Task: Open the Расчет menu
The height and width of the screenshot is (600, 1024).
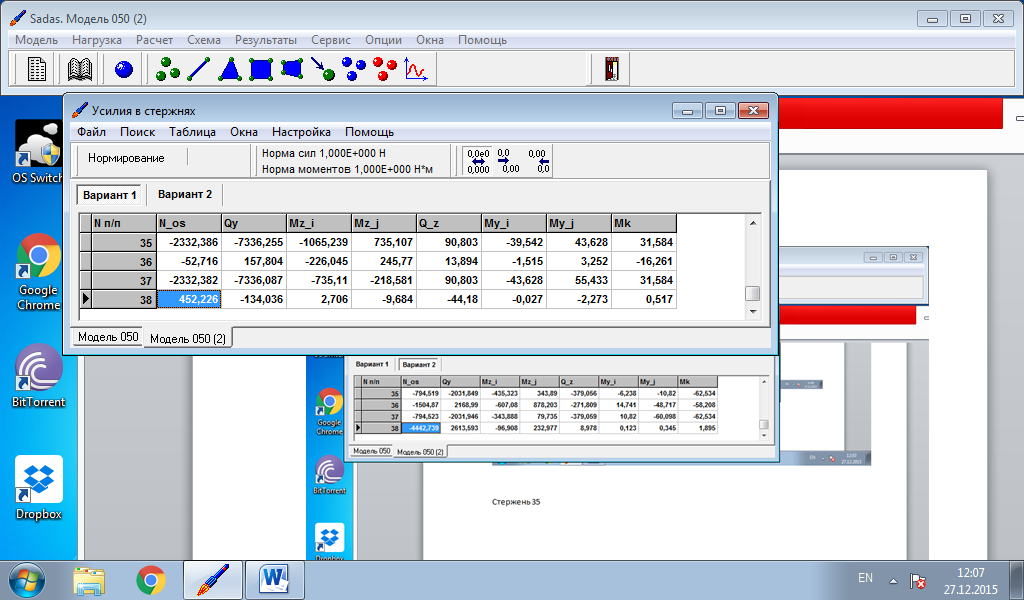Action: point(155,40)
